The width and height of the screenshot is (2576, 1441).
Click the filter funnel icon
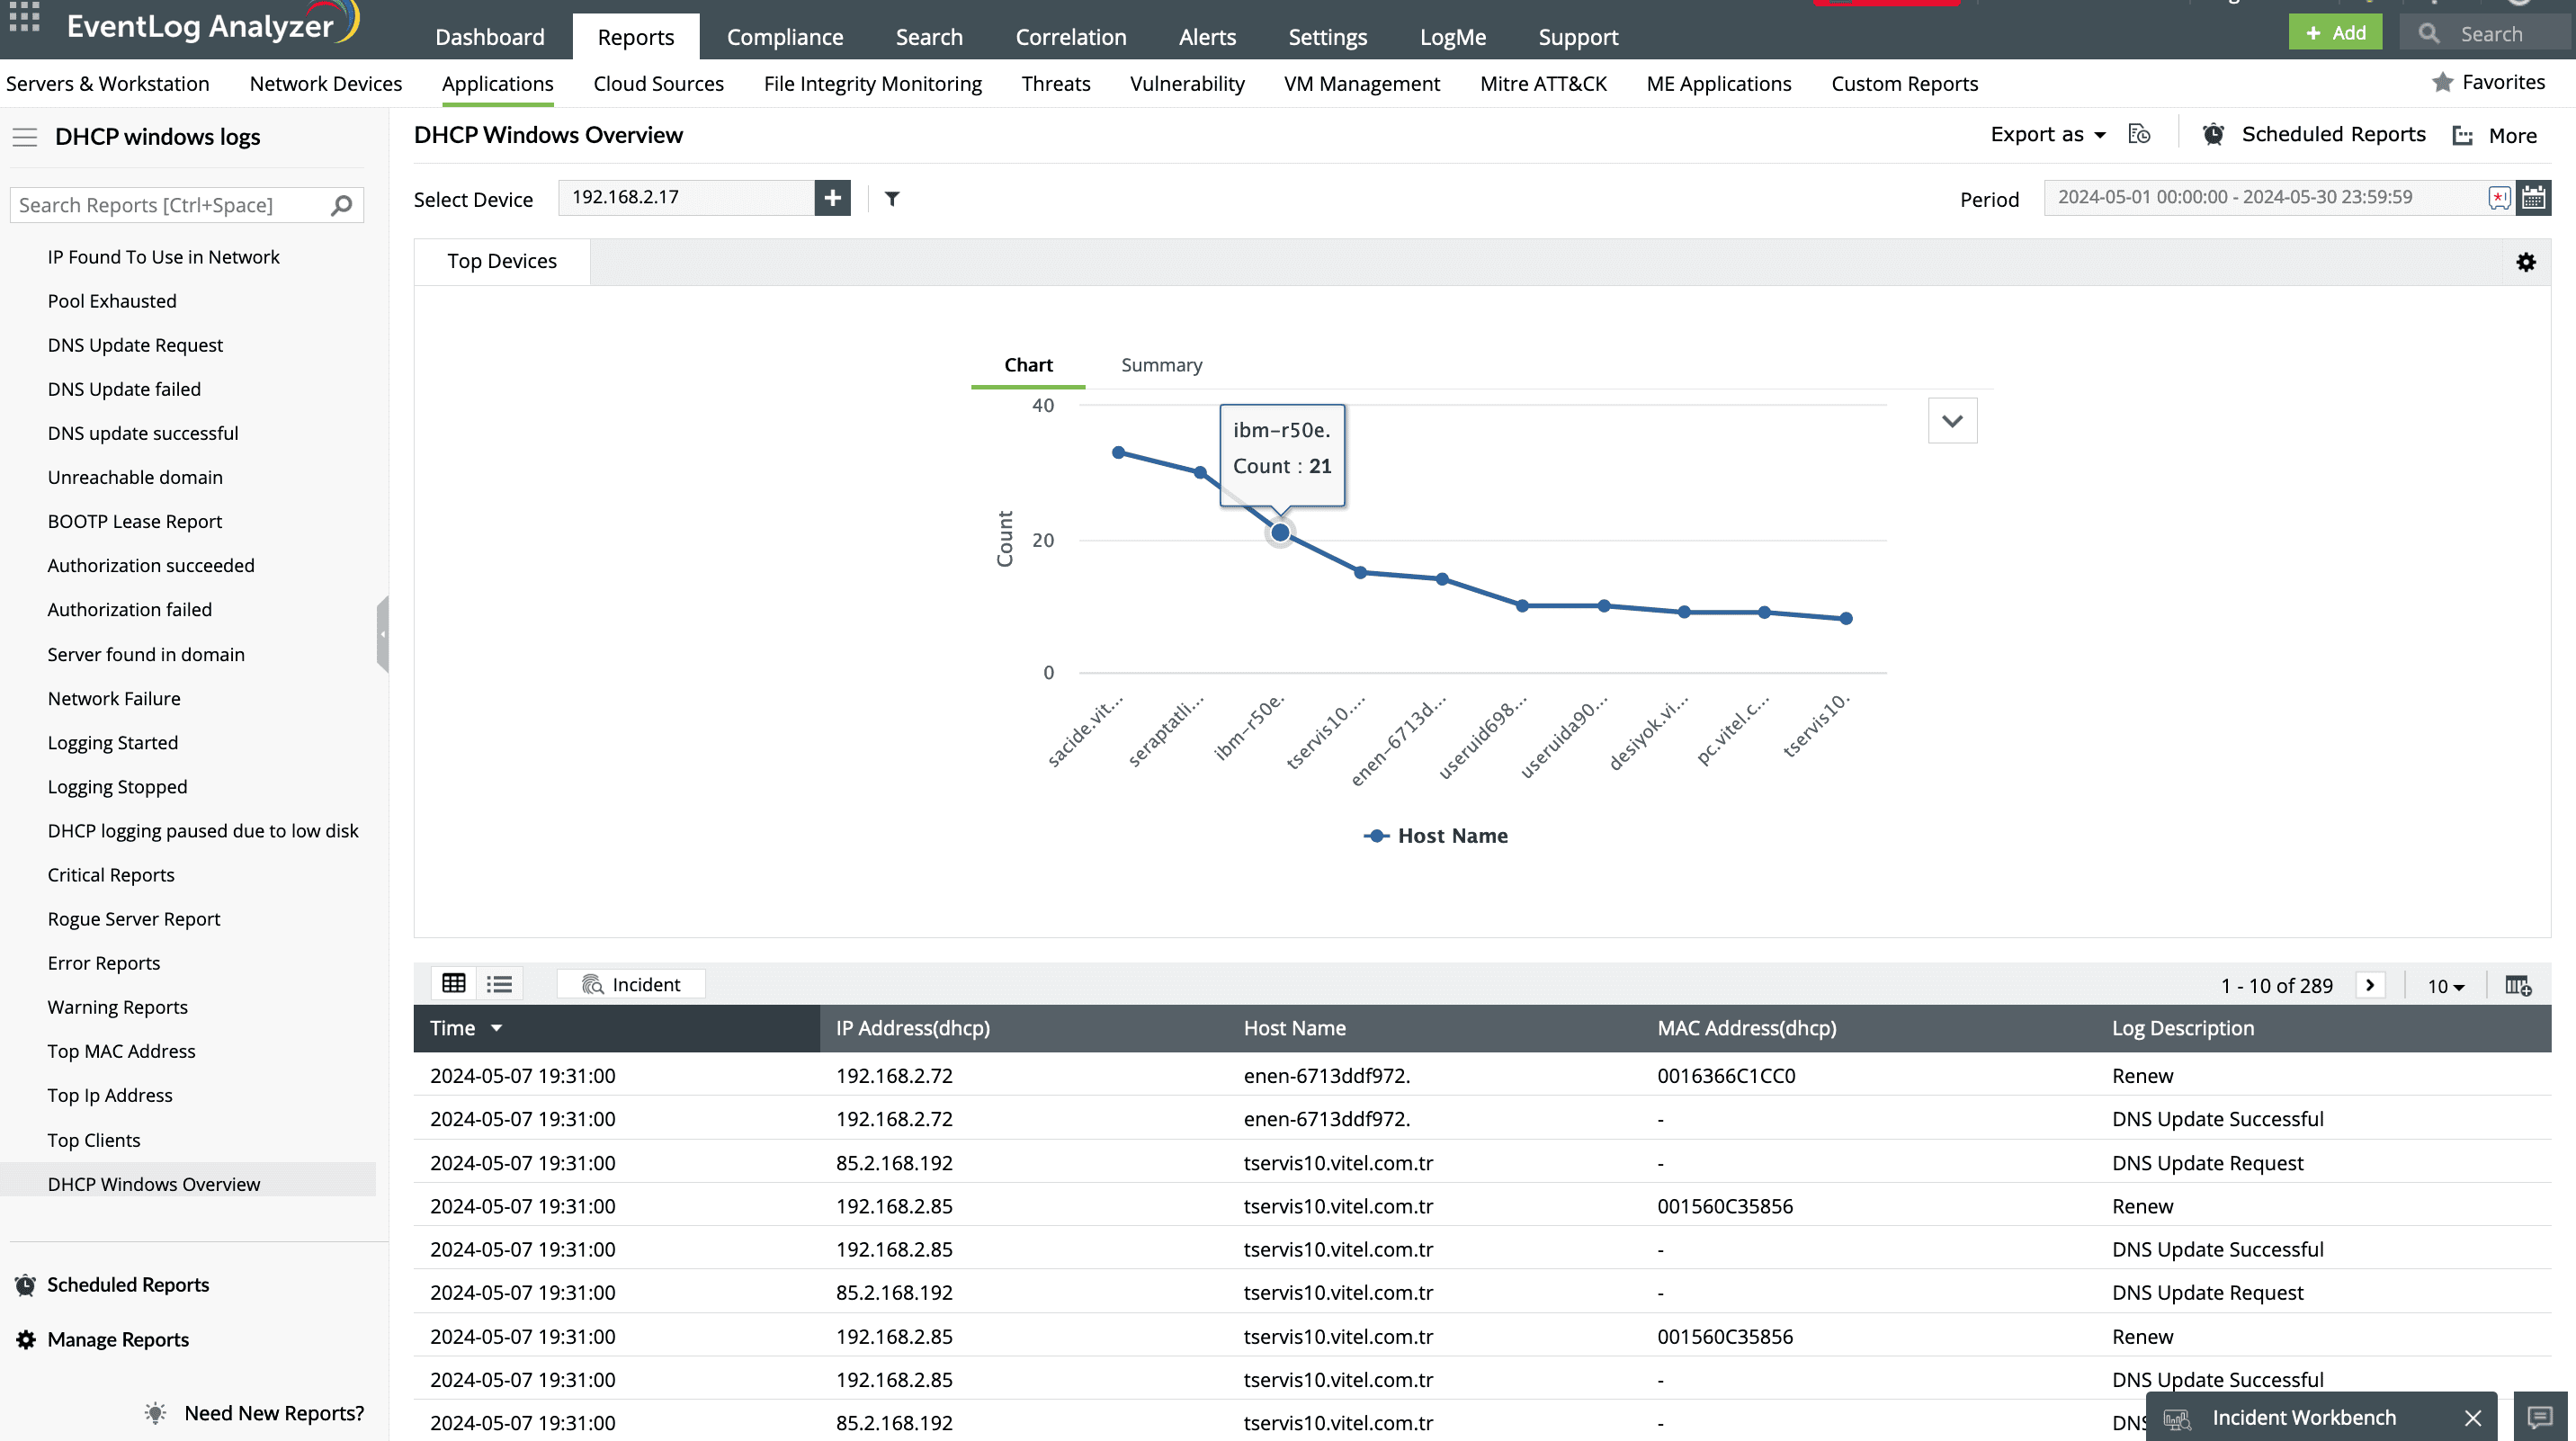point(892,199)
